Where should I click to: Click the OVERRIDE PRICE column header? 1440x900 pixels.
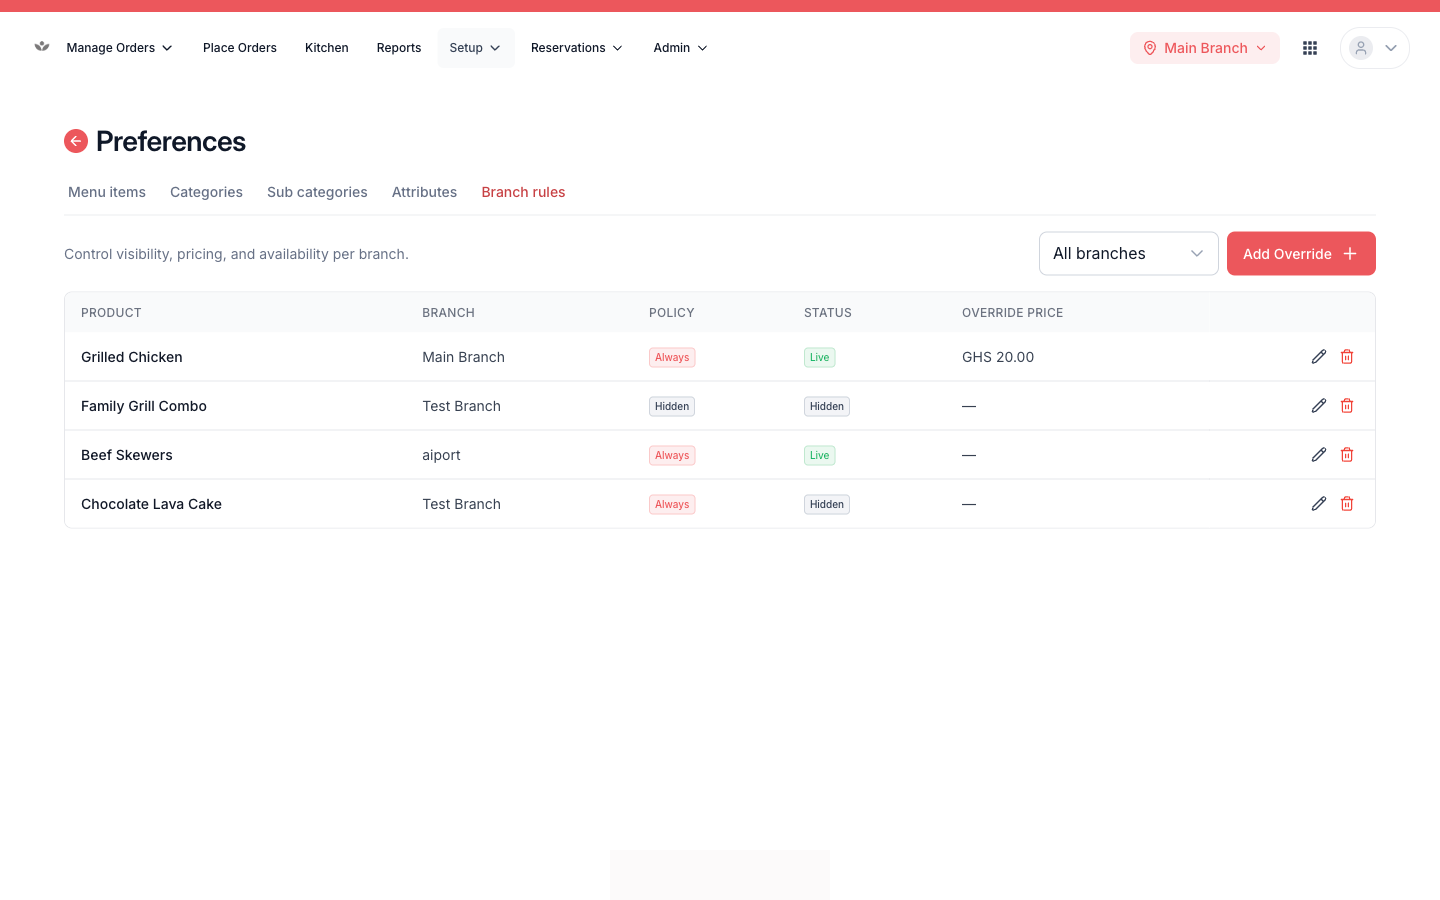pyautogui.click(x=1012, y=313)
